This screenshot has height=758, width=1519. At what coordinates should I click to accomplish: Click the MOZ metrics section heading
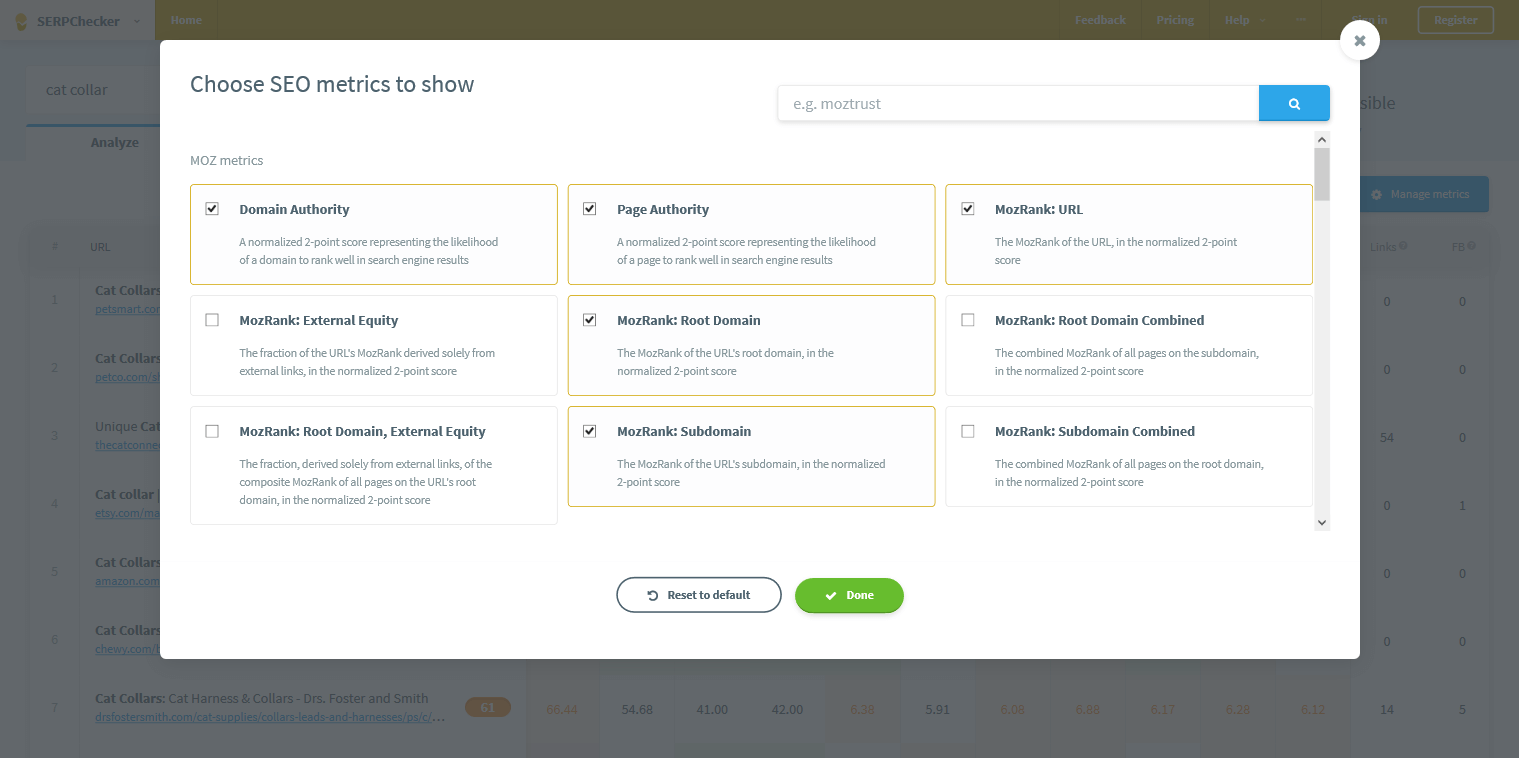click(x=227, y=160)
